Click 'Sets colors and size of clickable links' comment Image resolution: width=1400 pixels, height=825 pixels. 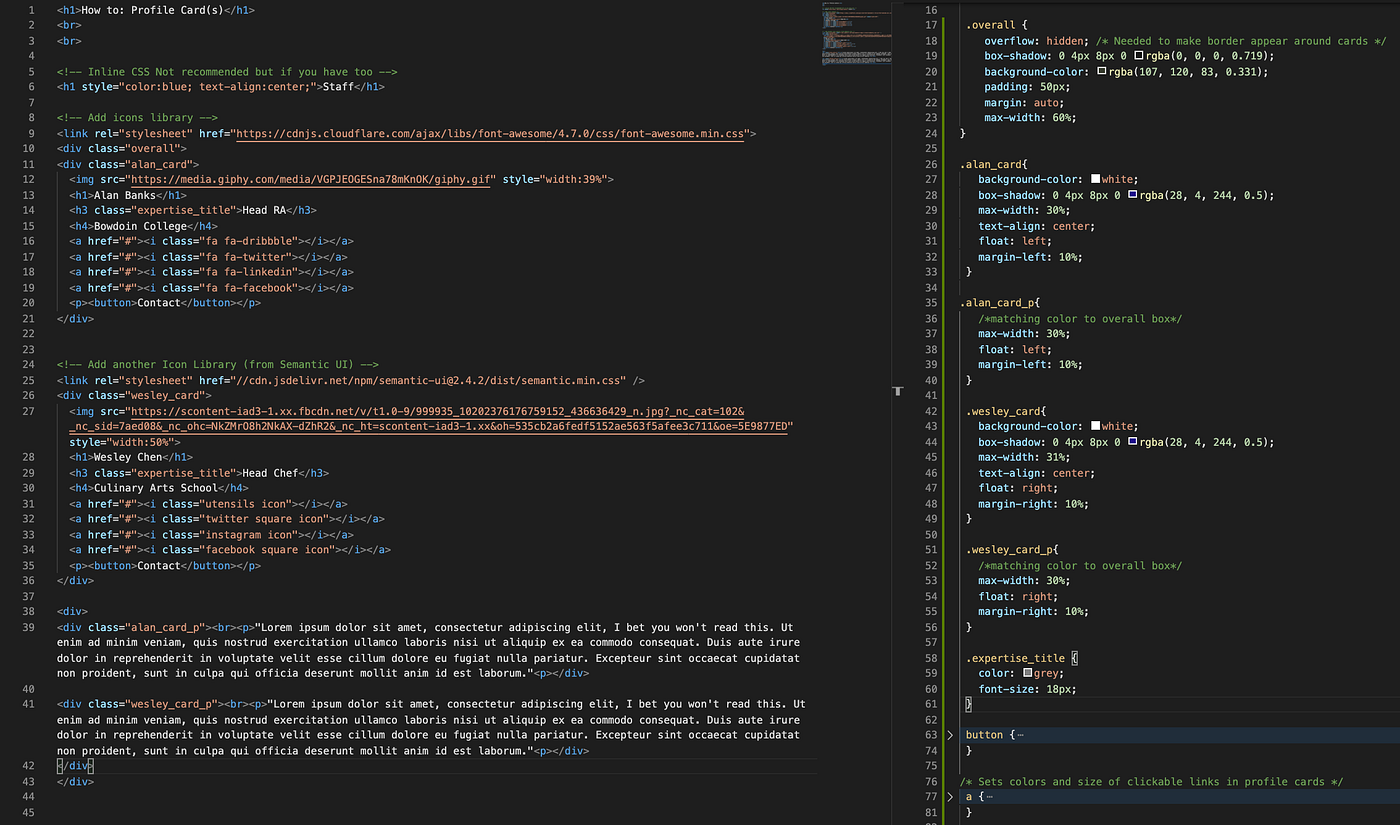click(x=1151, y=781)
